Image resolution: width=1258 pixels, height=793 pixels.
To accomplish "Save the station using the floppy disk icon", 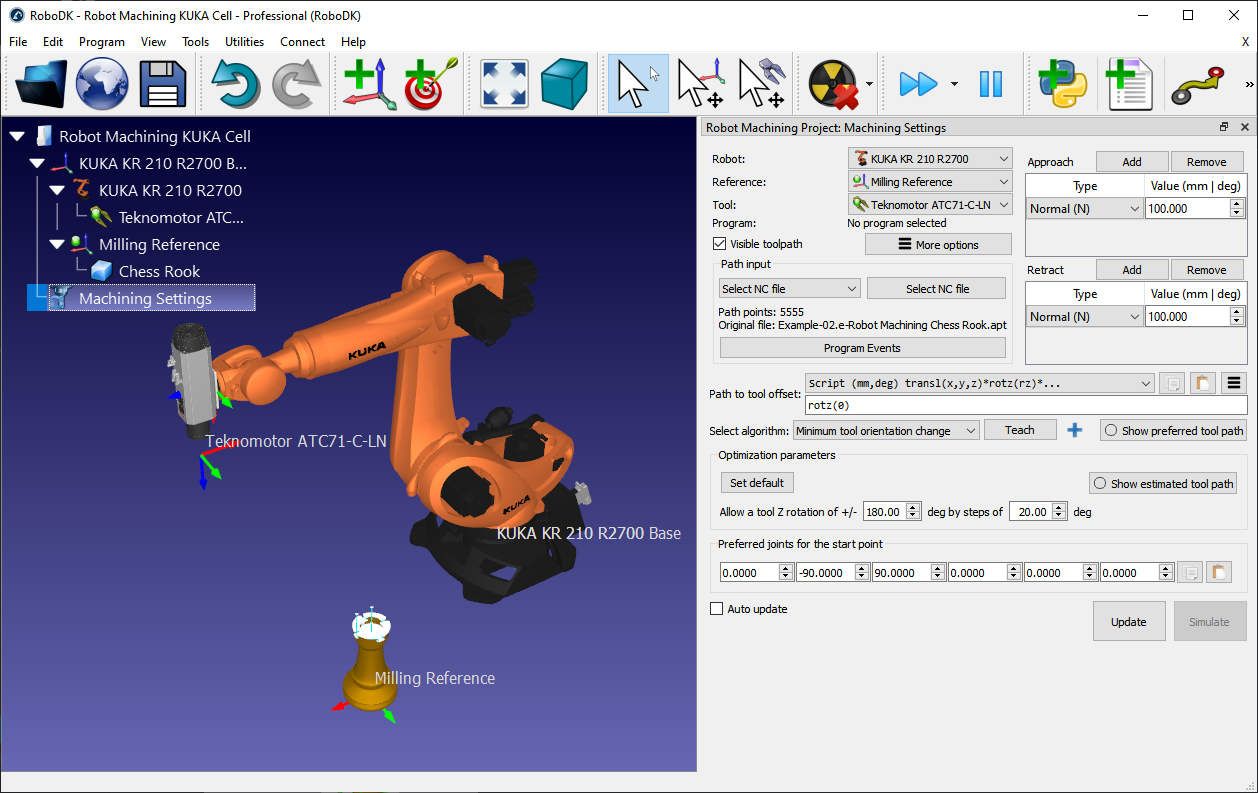I will 163,84.
